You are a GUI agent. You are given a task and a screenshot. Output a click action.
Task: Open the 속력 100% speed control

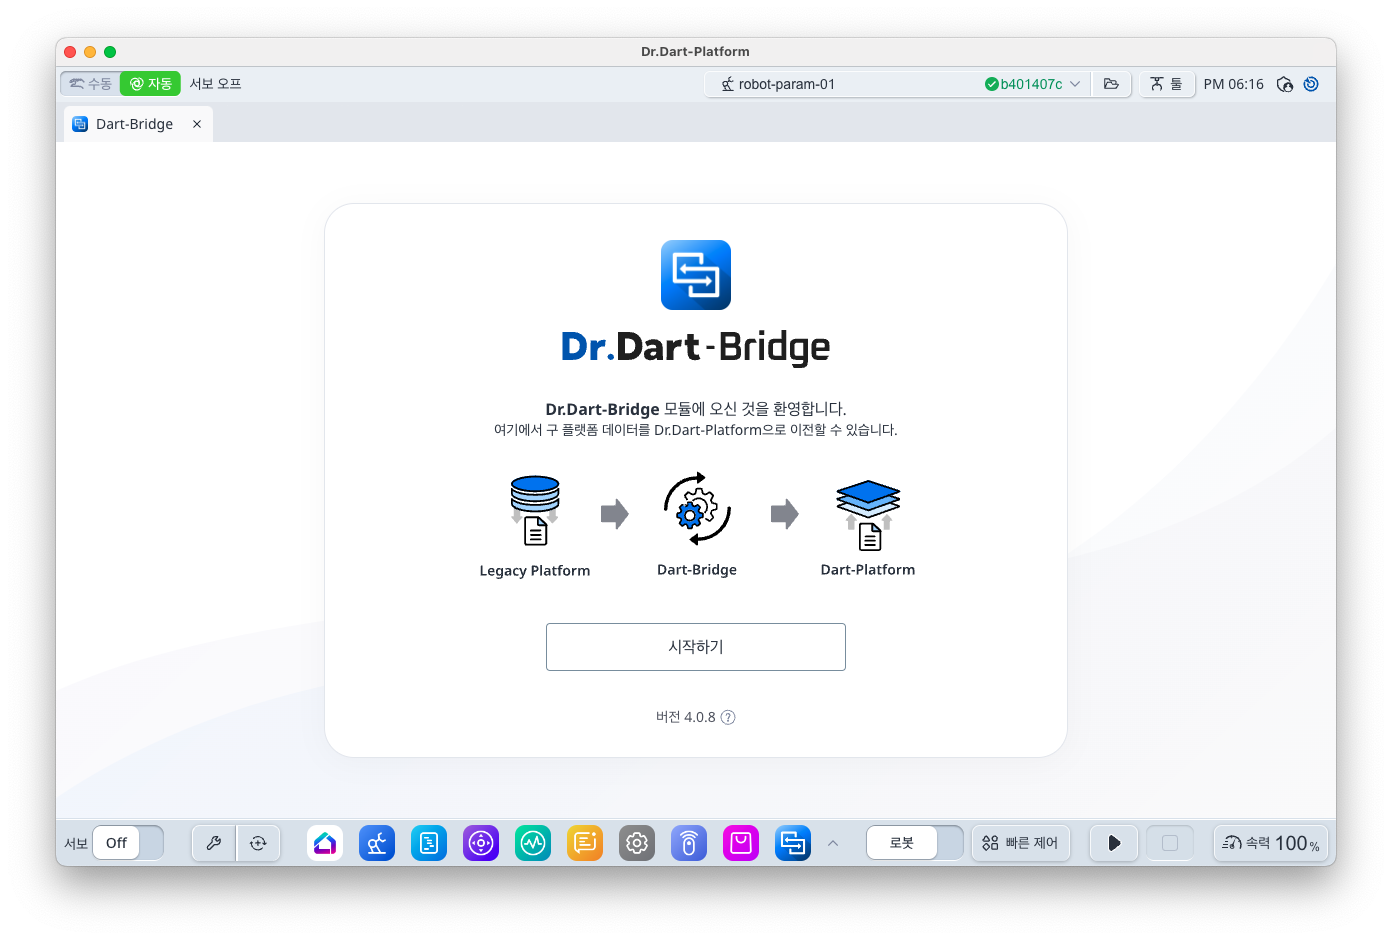[1271, 843]
